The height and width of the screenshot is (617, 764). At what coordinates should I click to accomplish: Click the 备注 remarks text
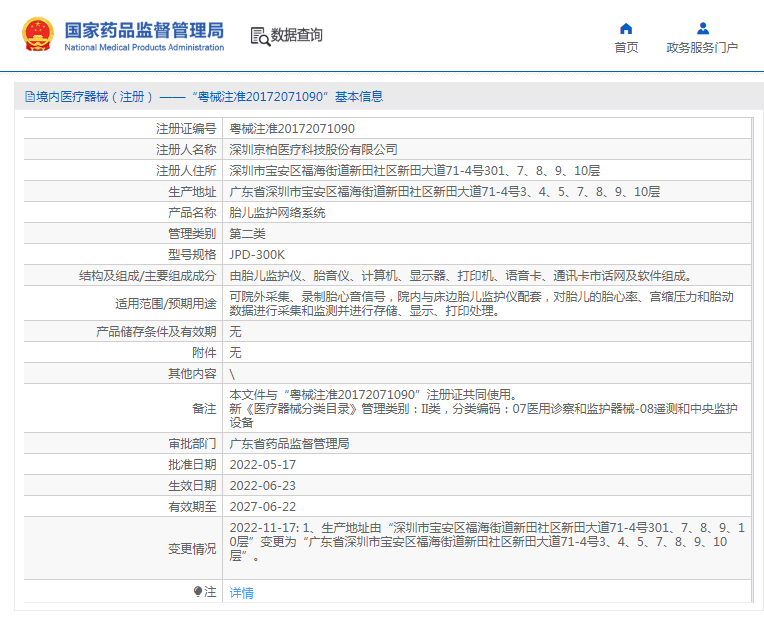pos(483,408)
